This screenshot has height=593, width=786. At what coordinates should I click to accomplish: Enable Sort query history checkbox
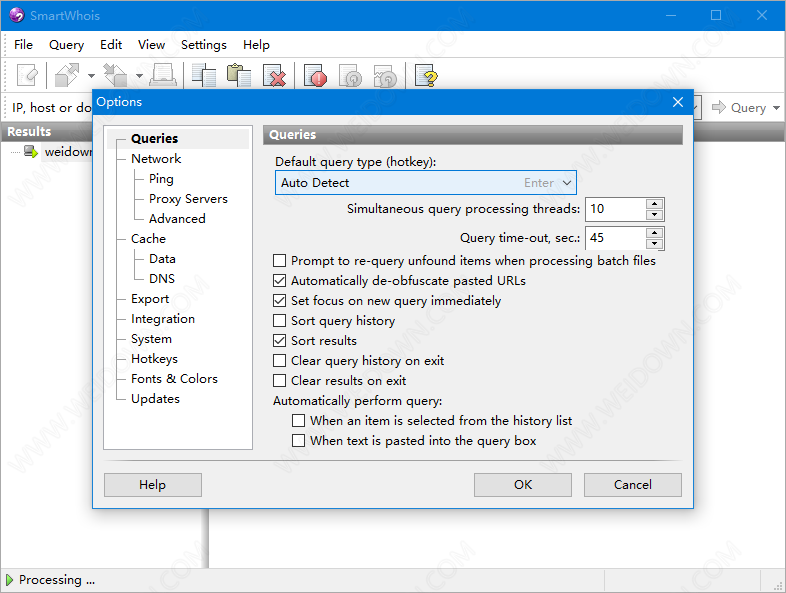280,321
